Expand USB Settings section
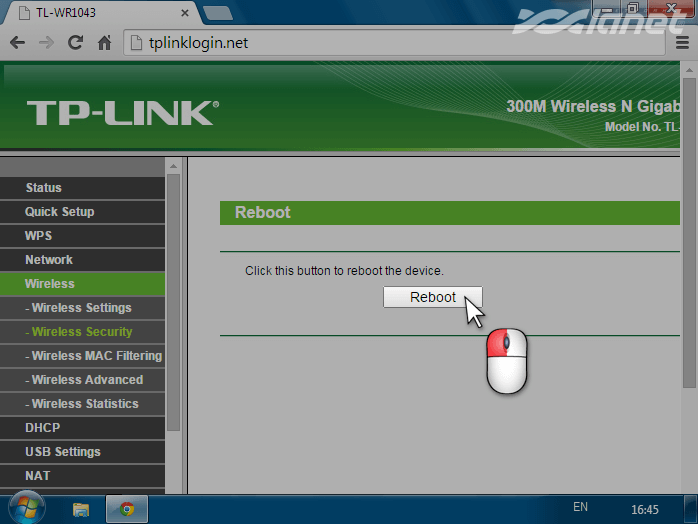 pos(63,452)
